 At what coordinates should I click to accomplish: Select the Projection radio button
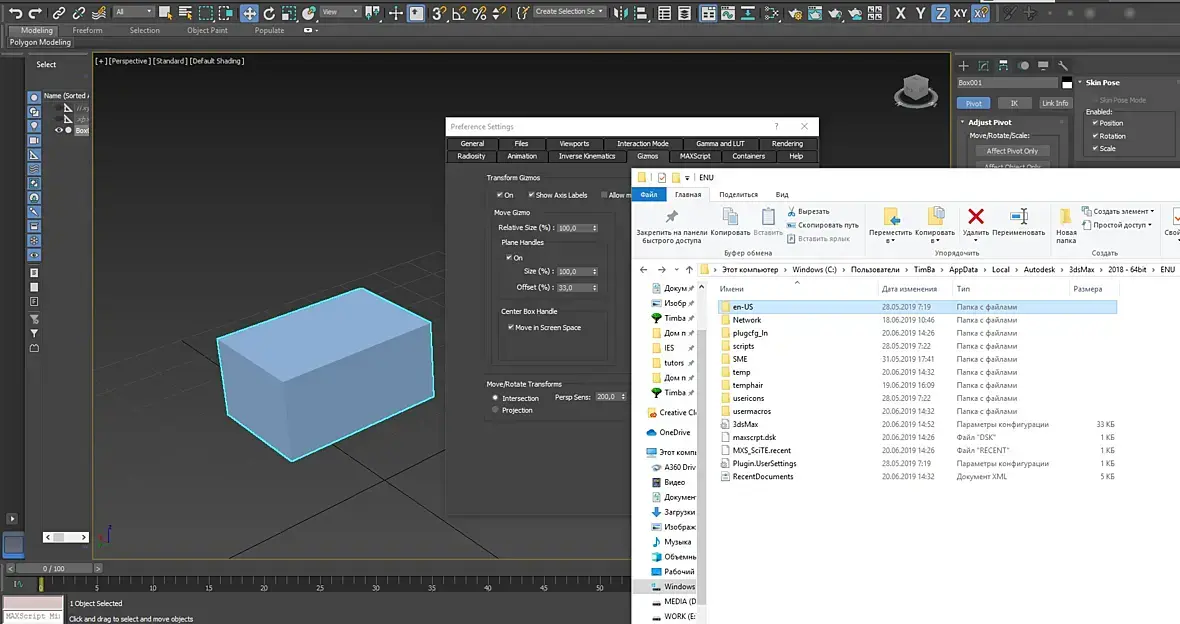point(495,410)
